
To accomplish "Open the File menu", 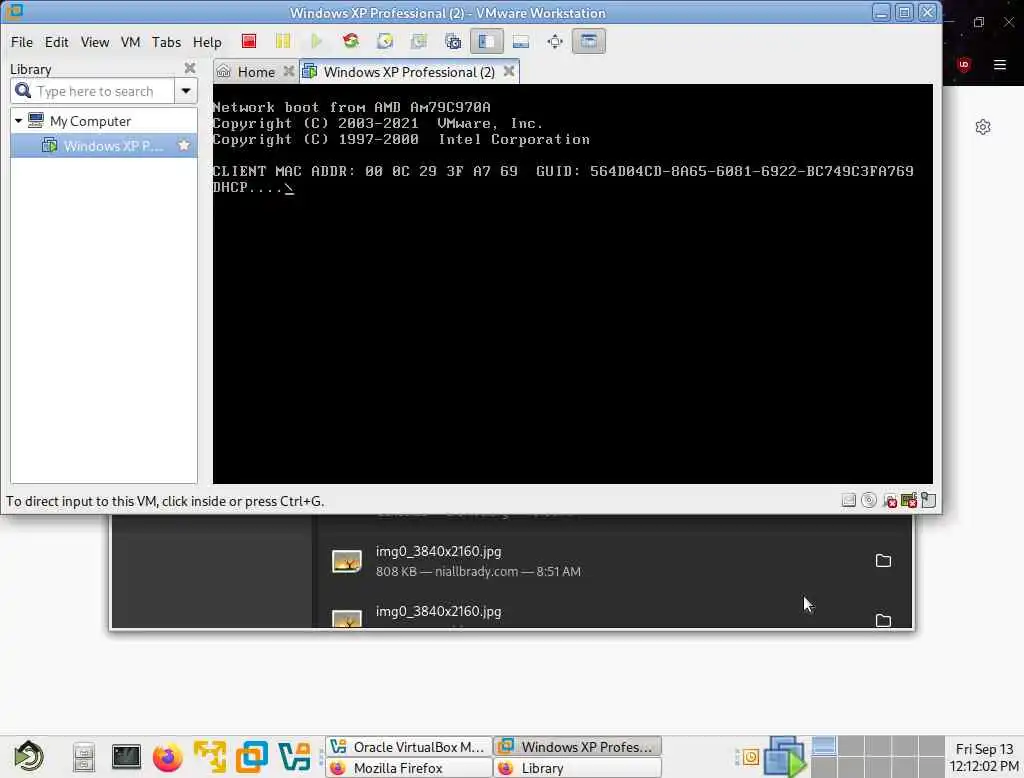I will (22, 42).
